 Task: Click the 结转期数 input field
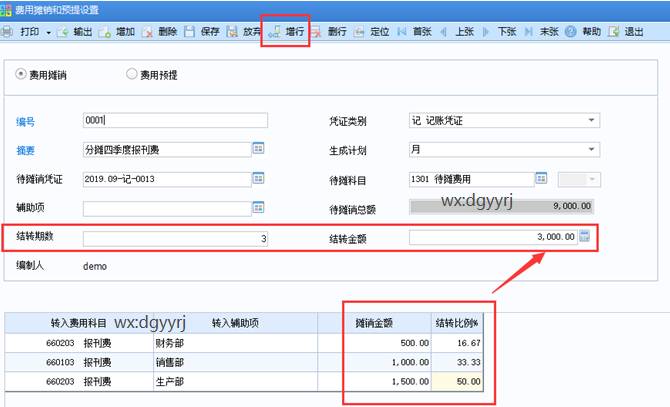175,238
